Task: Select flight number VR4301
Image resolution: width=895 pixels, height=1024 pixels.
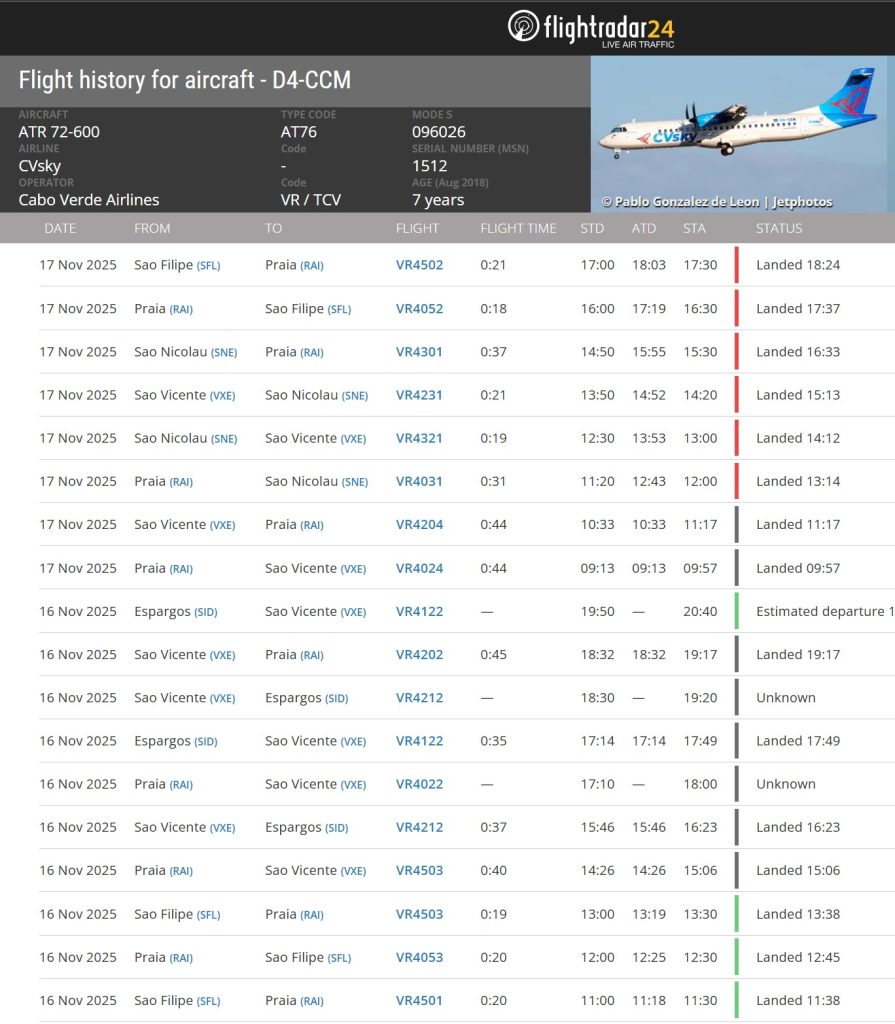Action: click(x=419, y=352)
